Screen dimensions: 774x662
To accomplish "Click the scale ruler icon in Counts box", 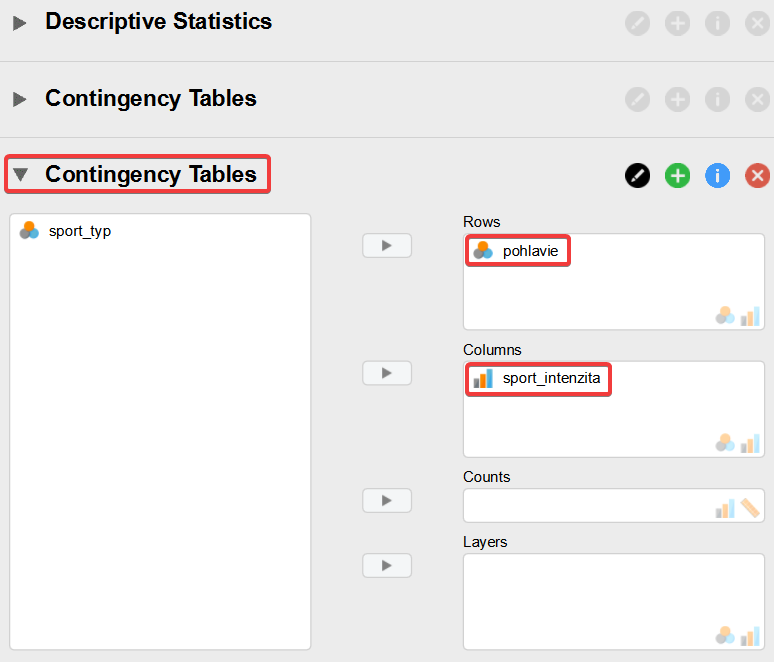I will click(750, 508).
